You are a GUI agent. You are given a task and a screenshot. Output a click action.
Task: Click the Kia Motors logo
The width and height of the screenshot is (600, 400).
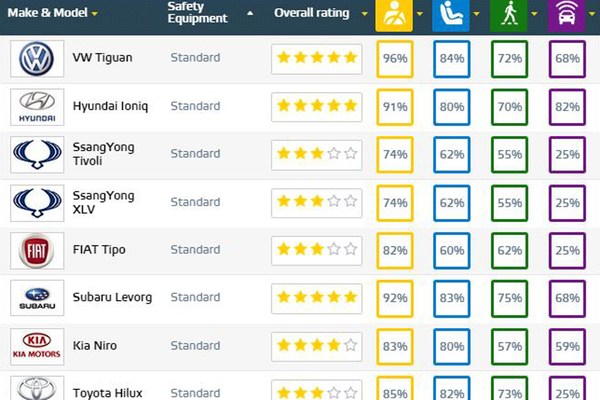coord(37,346)
